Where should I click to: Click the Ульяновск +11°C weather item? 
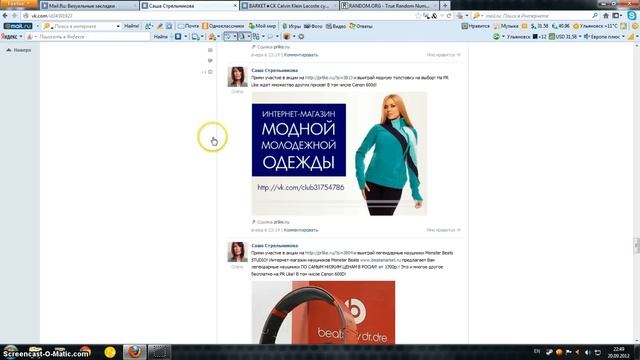coord(596,26)
